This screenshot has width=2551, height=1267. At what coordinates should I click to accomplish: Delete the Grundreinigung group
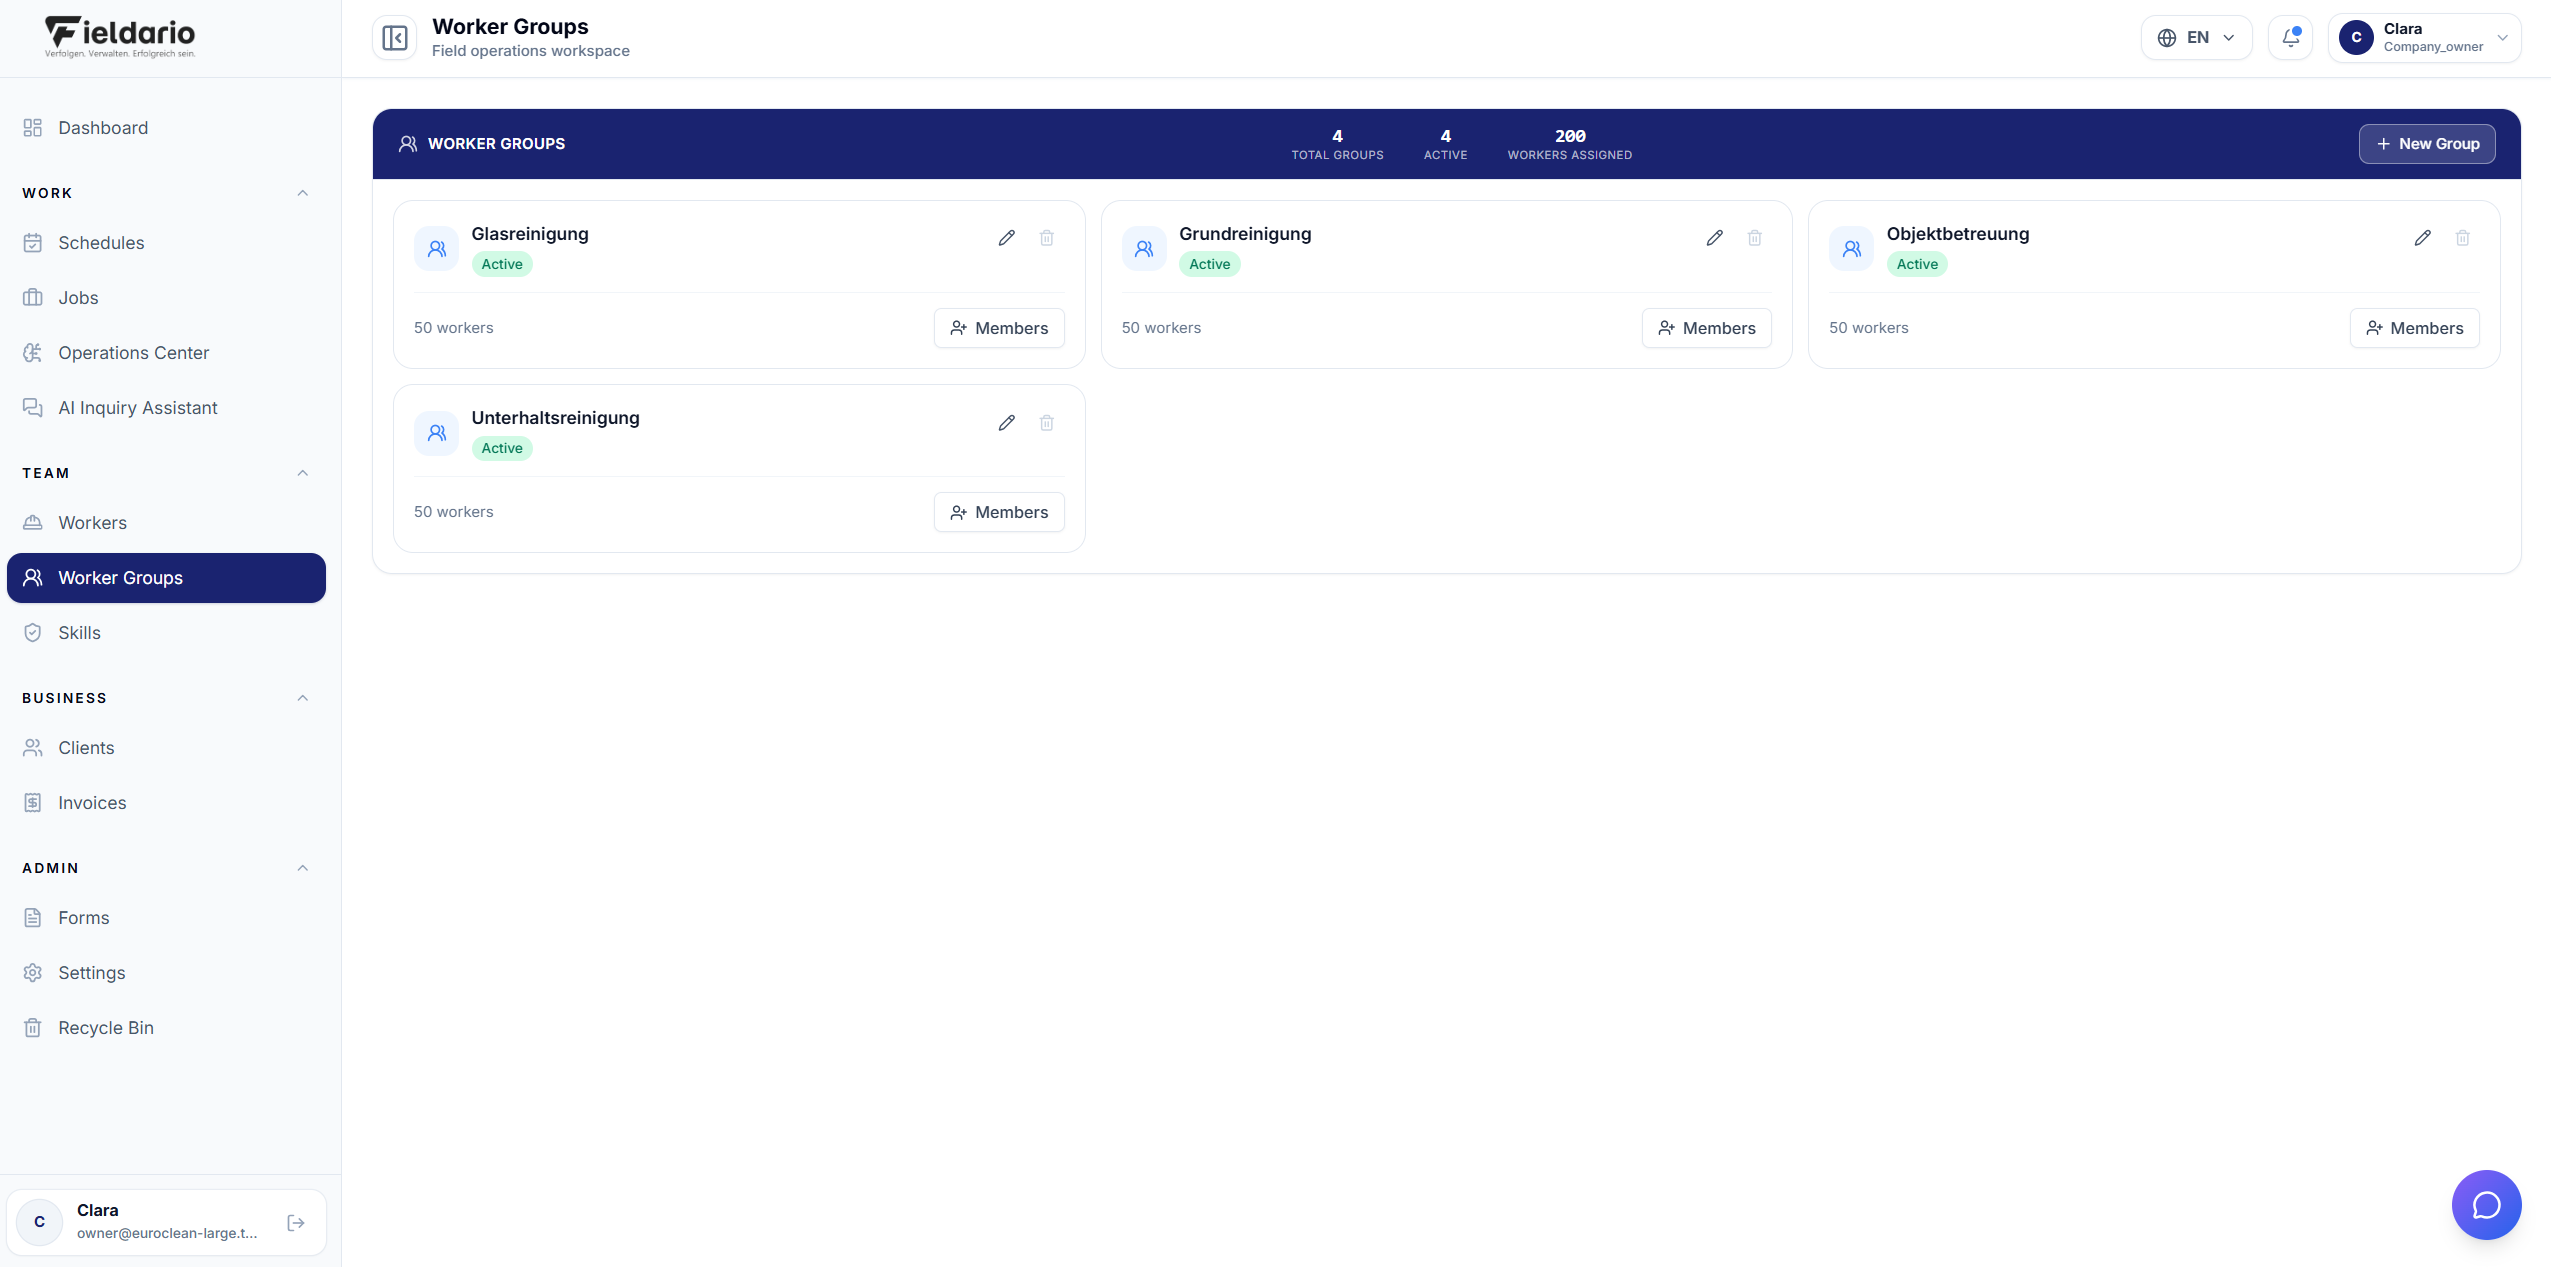[1754, 238]
